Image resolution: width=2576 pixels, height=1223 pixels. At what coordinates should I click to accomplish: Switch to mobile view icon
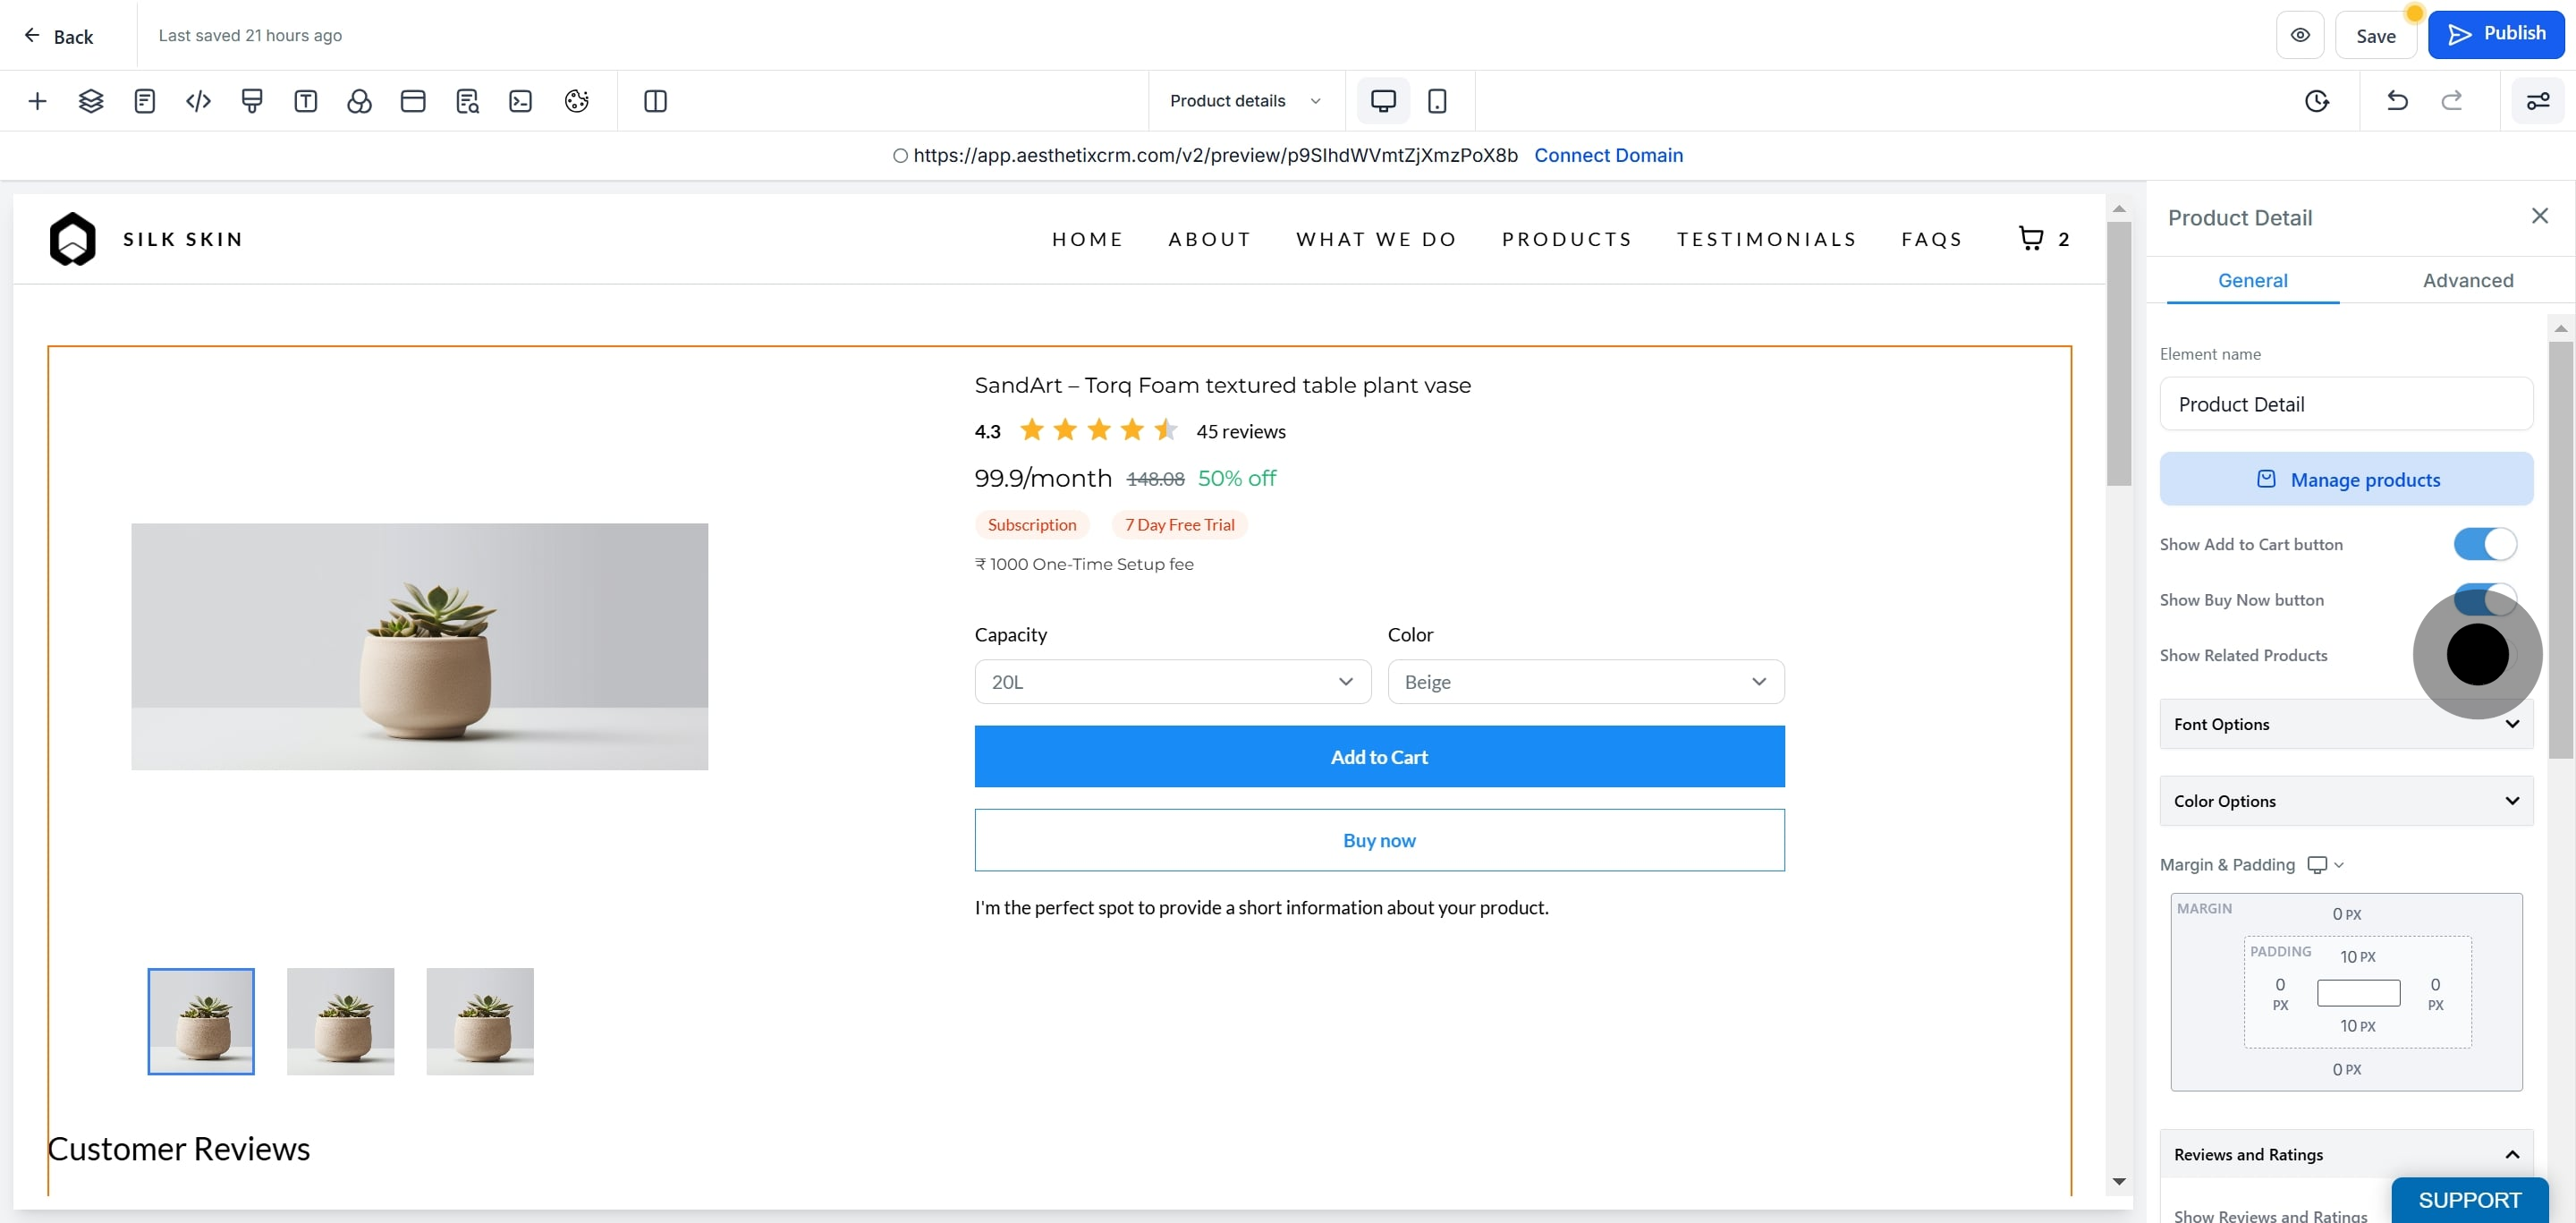tap(1437, 101)
